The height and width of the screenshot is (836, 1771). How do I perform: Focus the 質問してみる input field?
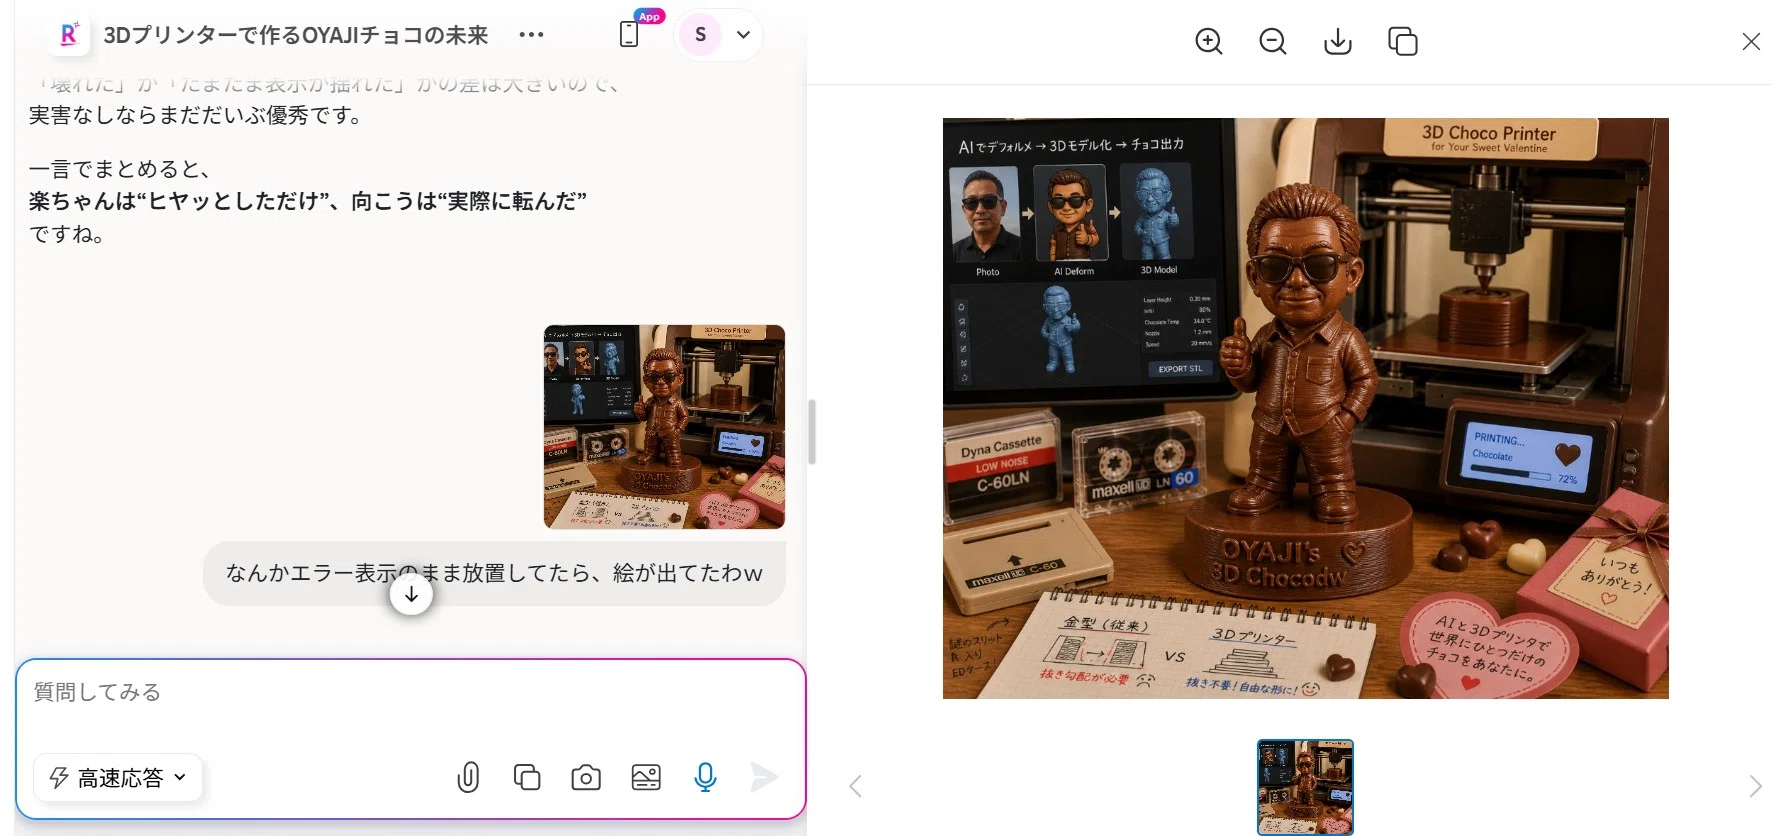[410, 692]
